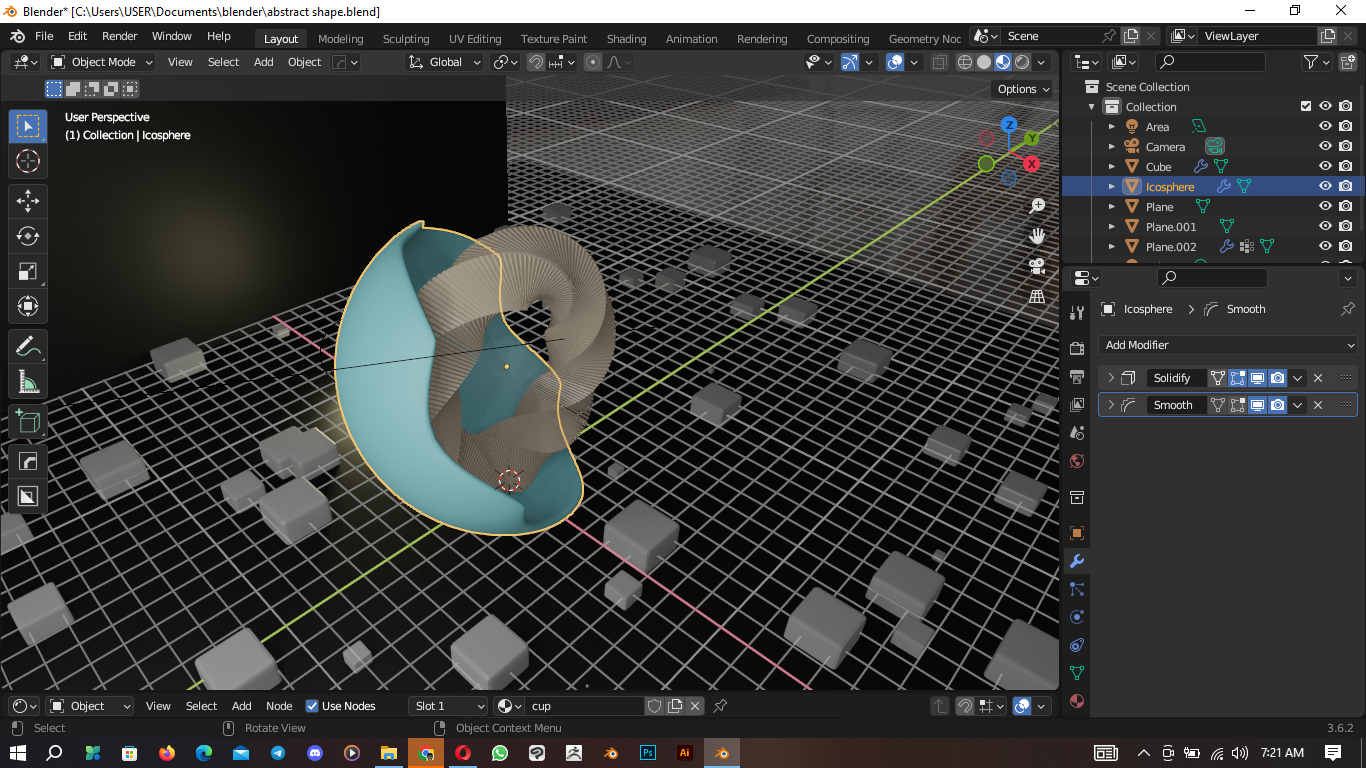Open the Render menu
Screen dimensions: 1366x768
(119, 36)
